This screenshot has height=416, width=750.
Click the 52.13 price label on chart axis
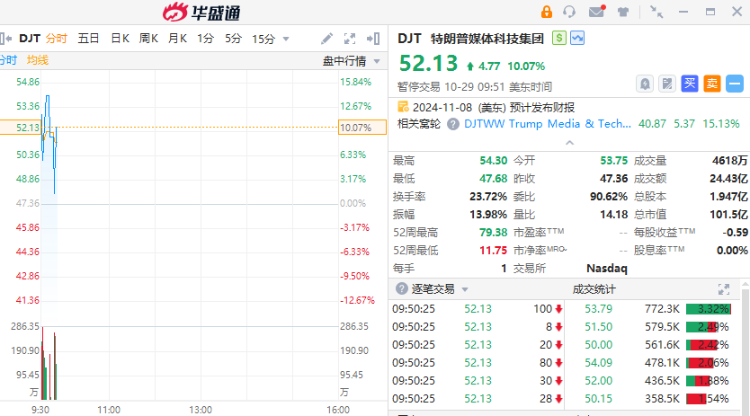tap(28, 128)
